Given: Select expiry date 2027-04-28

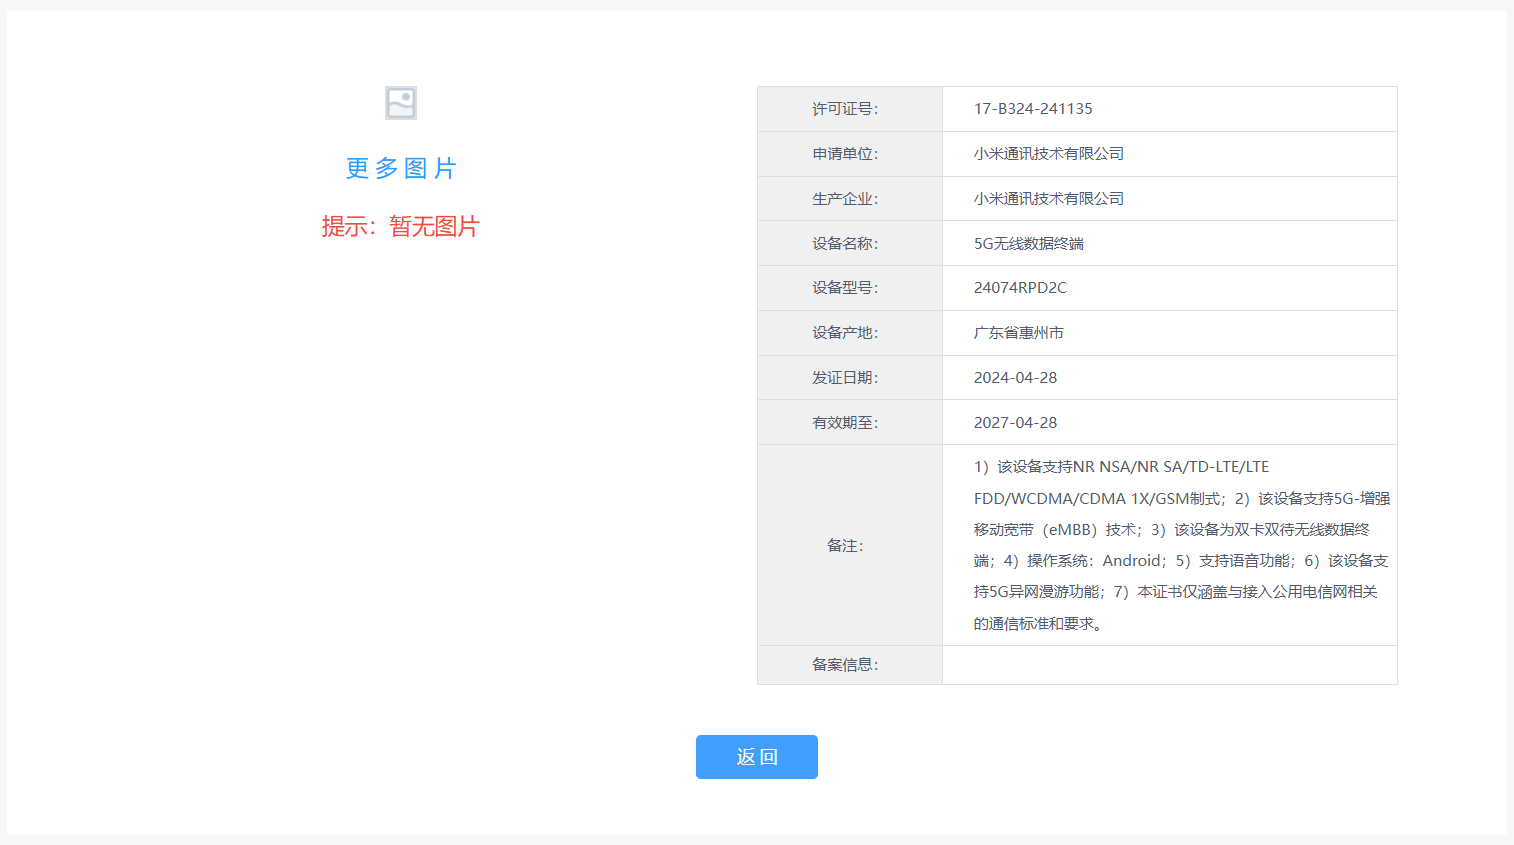Looking at the screenshot, I should click(1015, 423).
